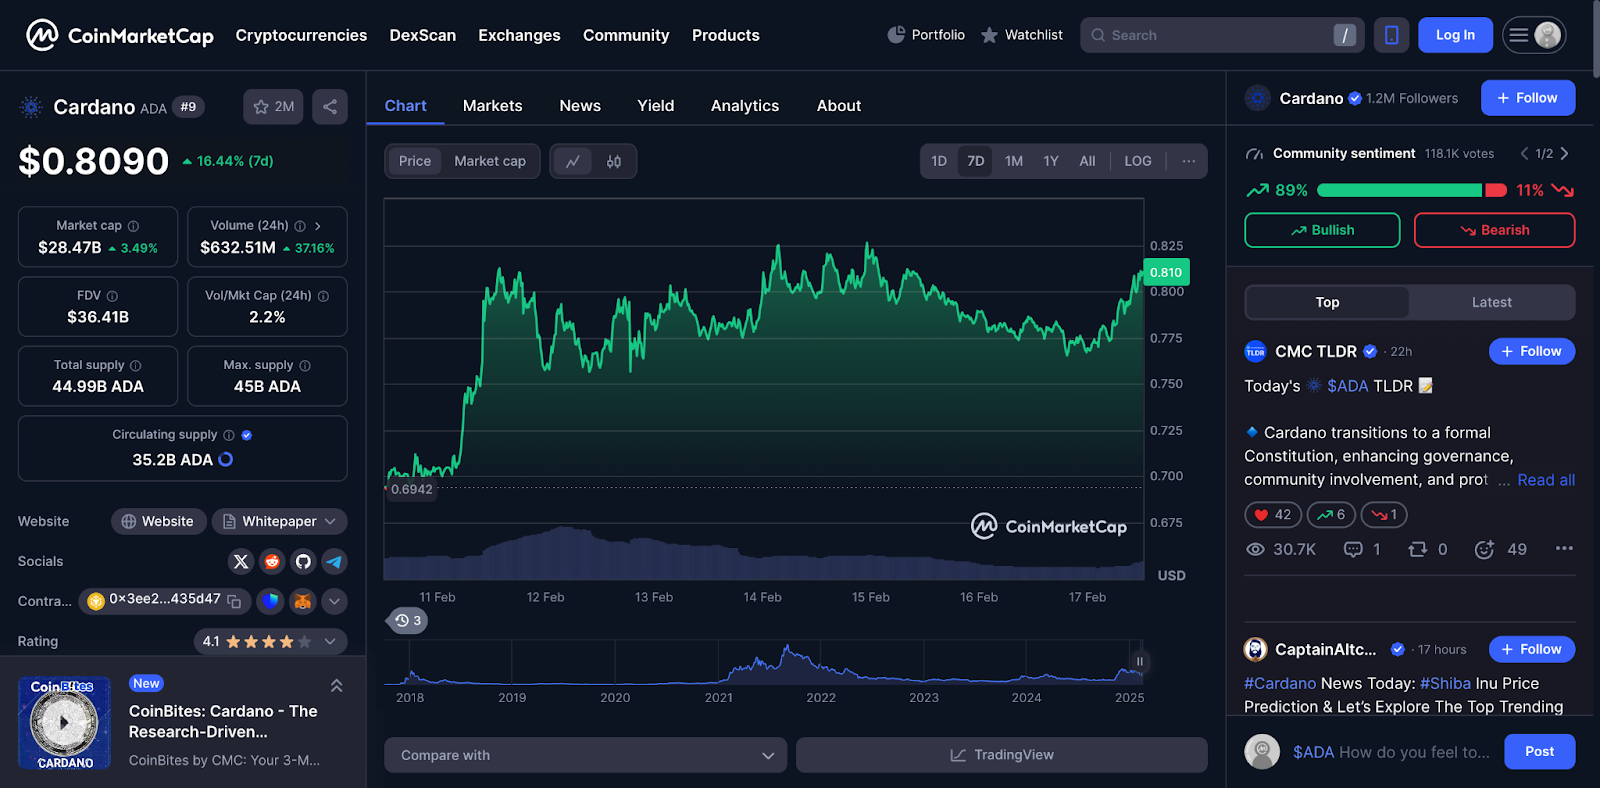Open the Exchanges nav menu

click(519, 35)
